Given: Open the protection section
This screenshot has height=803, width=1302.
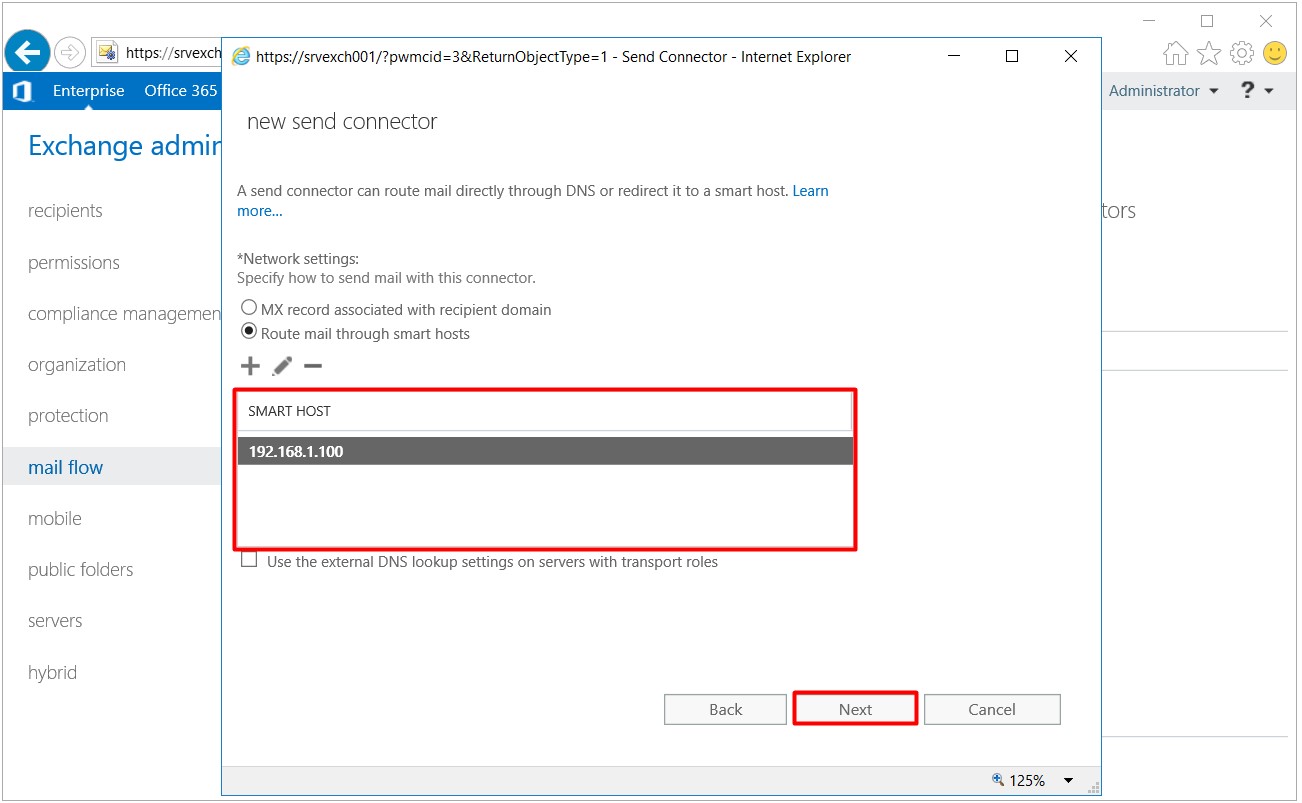Looking at the screenshot, I should 68,416.
